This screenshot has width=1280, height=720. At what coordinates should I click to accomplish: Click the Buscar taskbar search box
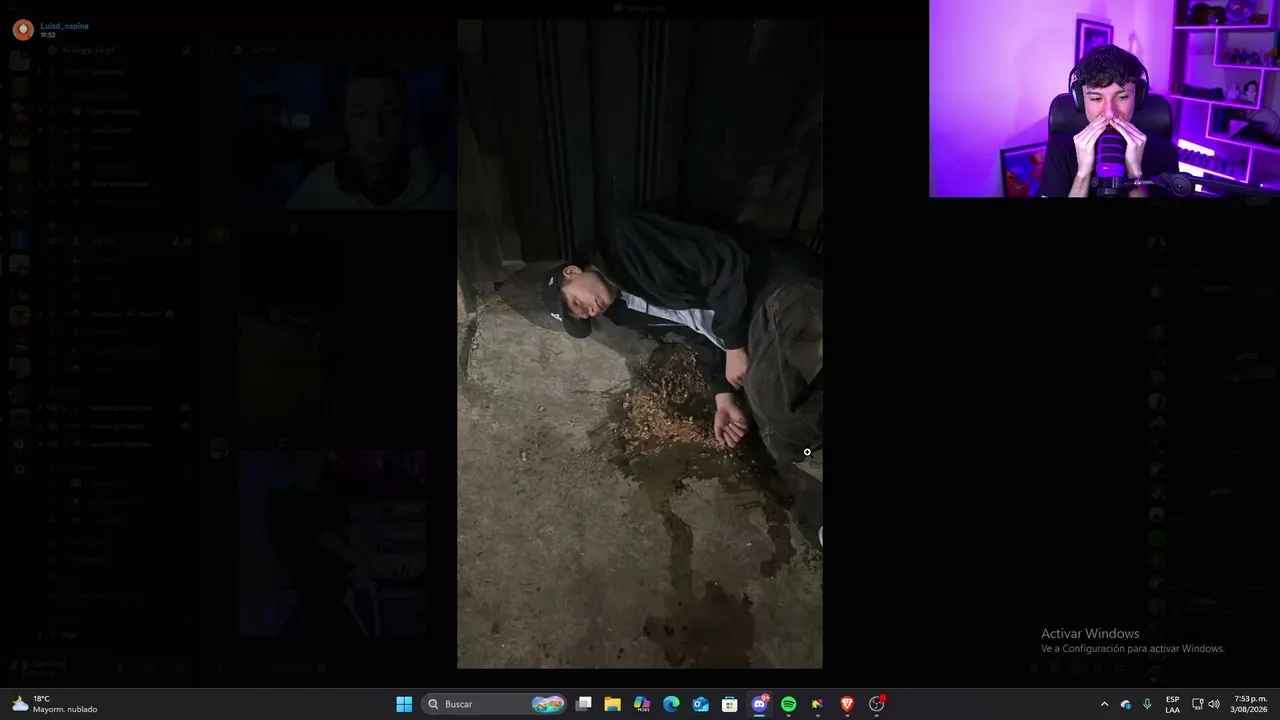495,704
